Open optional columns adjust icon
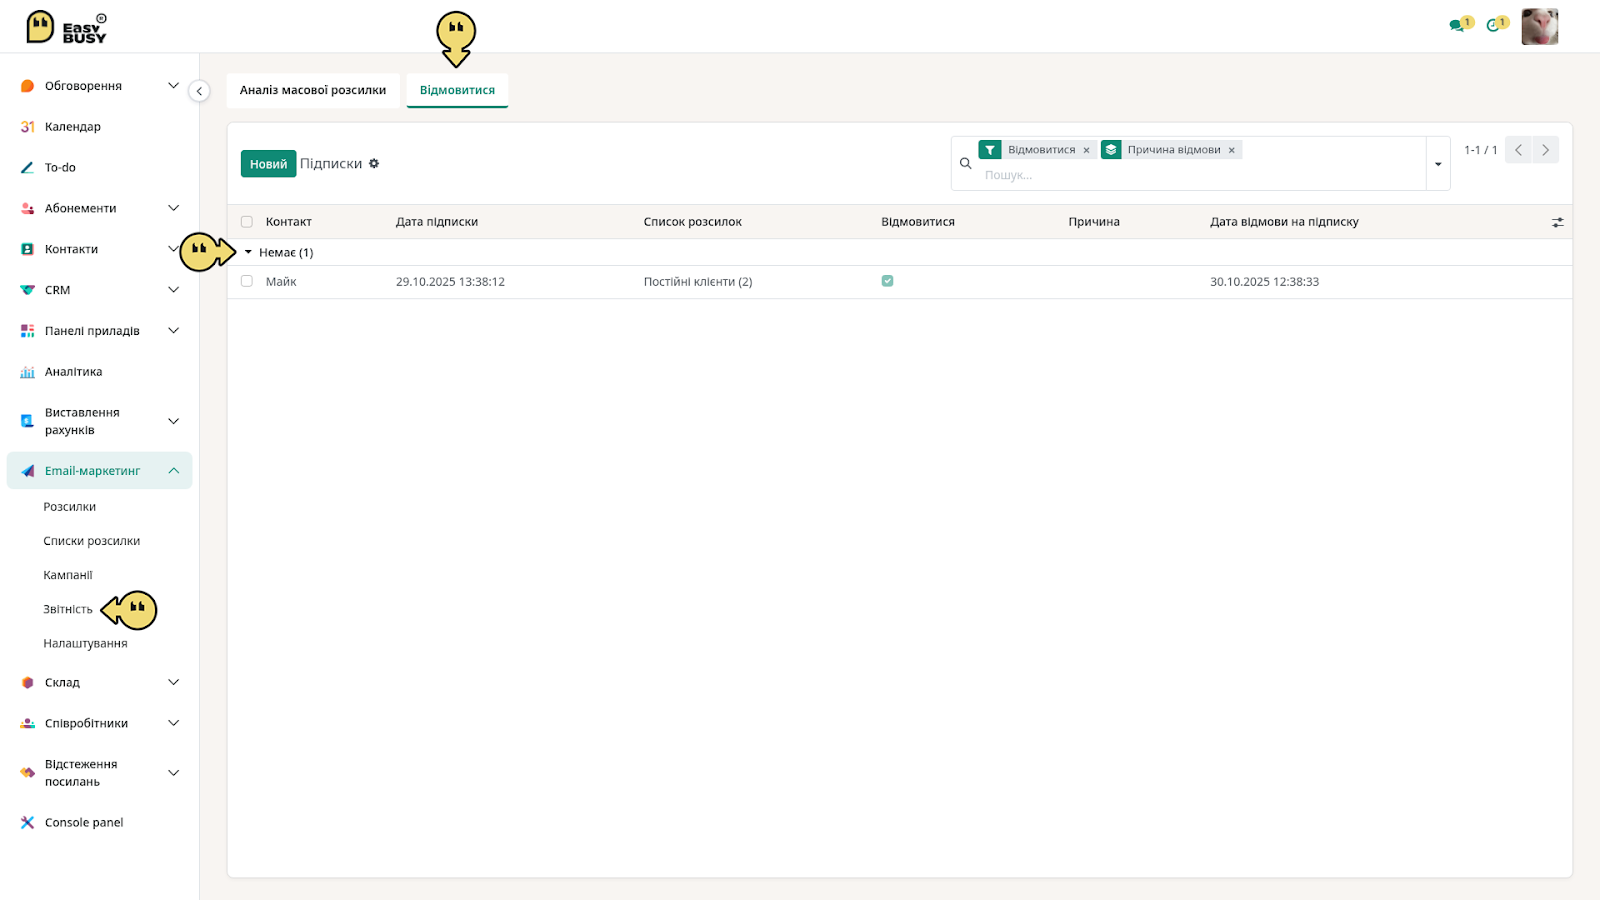Viewport: 1600px width, 900px height. 1557,222
